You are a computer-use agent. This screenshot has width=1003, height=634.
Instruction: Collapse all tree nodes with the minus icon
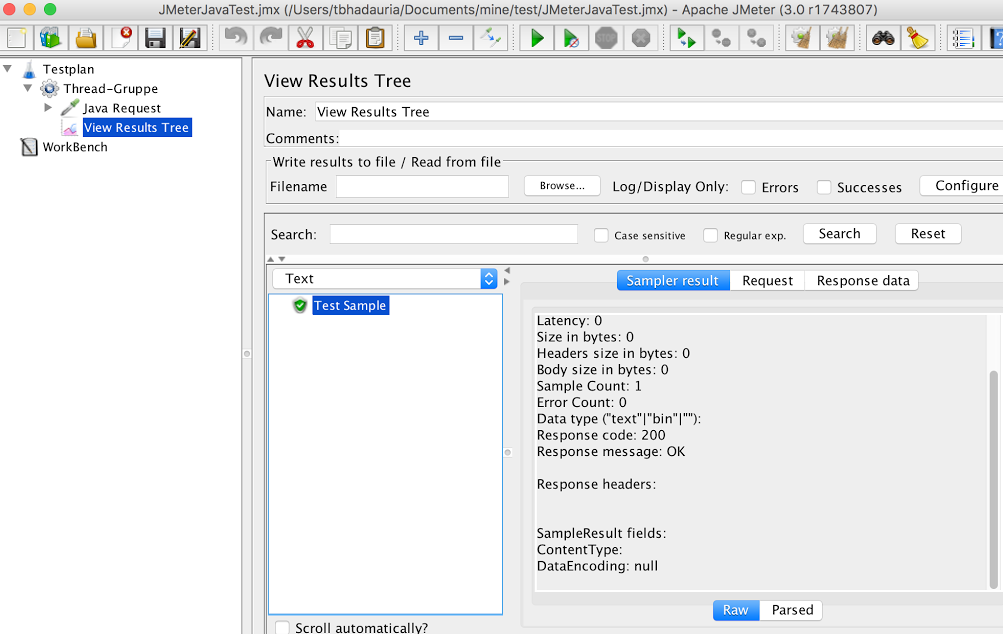tap(455, 38)
